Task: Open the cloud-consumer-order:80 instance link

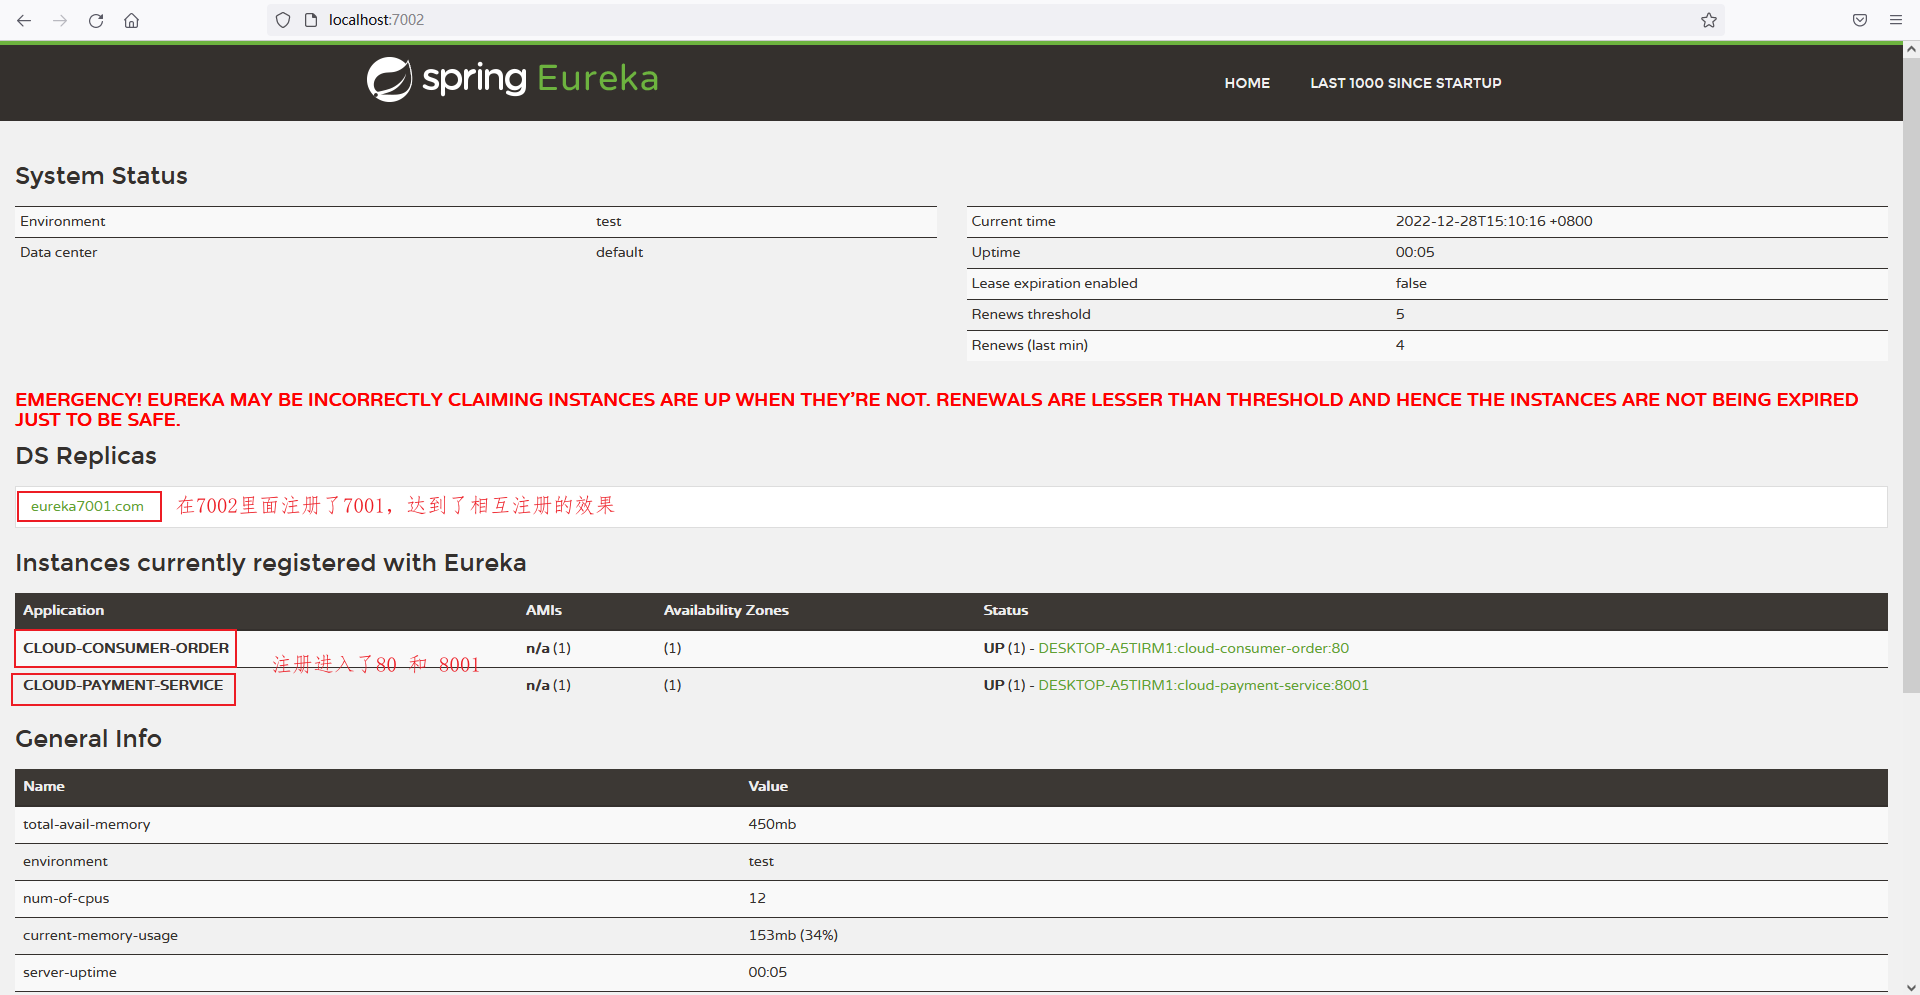Action: tap(1193, 648)
